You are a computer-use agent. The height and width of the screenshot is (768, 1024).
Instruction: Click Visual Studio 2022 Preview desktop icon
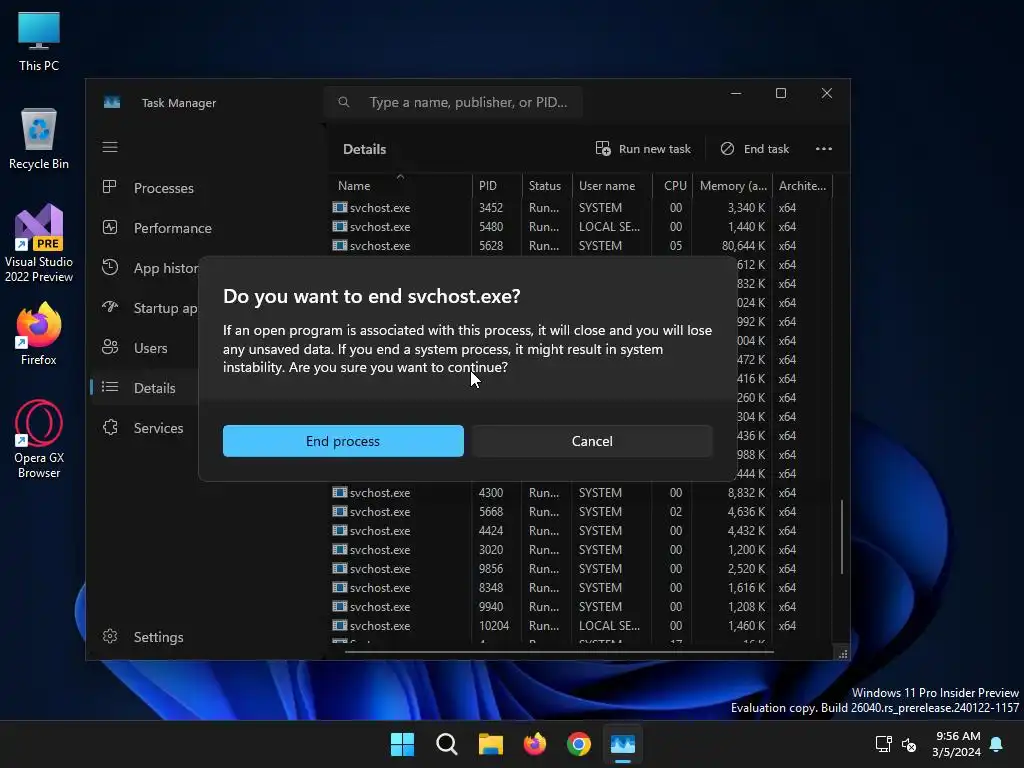point(39,244)
